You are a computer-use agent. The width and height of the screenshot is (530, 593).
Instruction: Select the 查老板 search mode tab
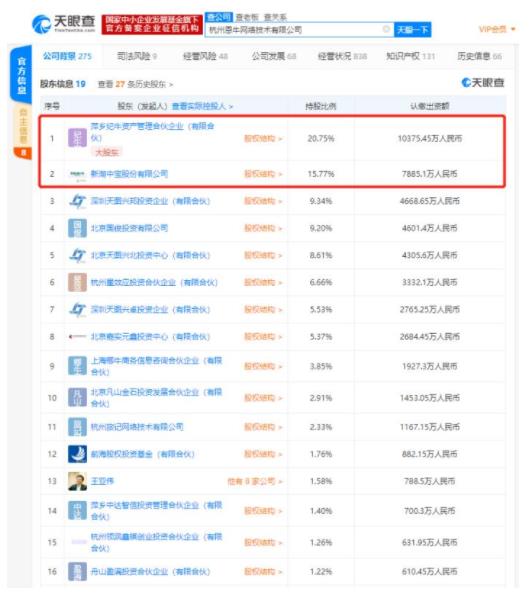[x=247, y=17]
